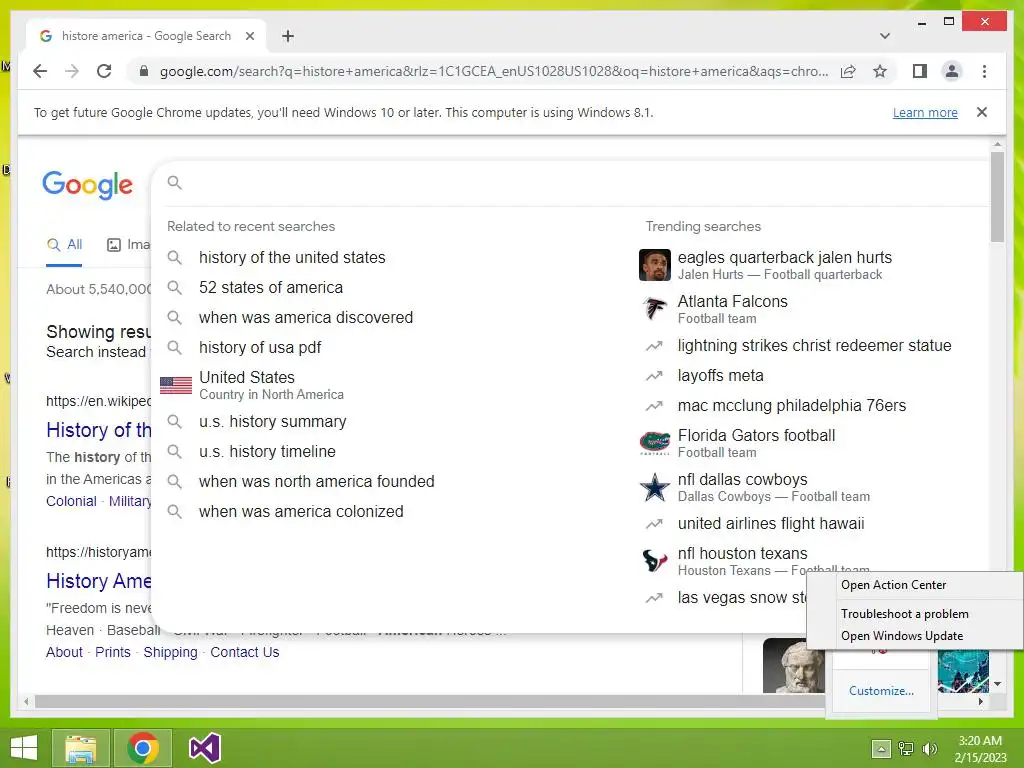Screen dimensions: 1024x768
Task: Click the forward navigation arrow
Action: (72, 71)
